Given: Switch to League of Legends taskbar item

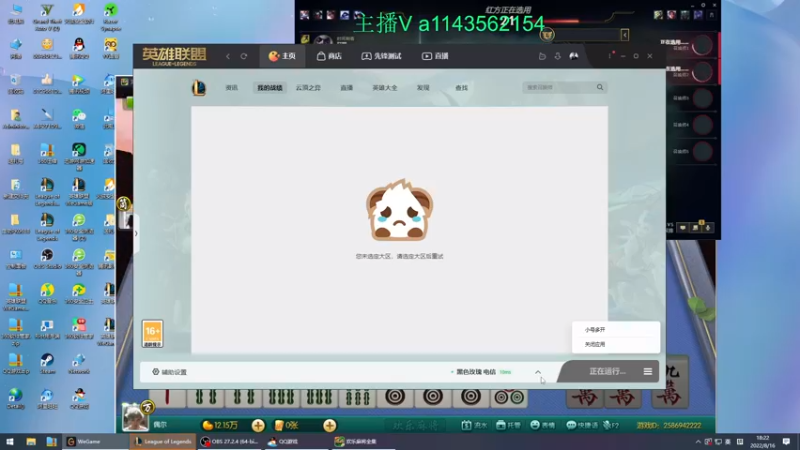Looking at the screenshot, I should coord(163,442).
